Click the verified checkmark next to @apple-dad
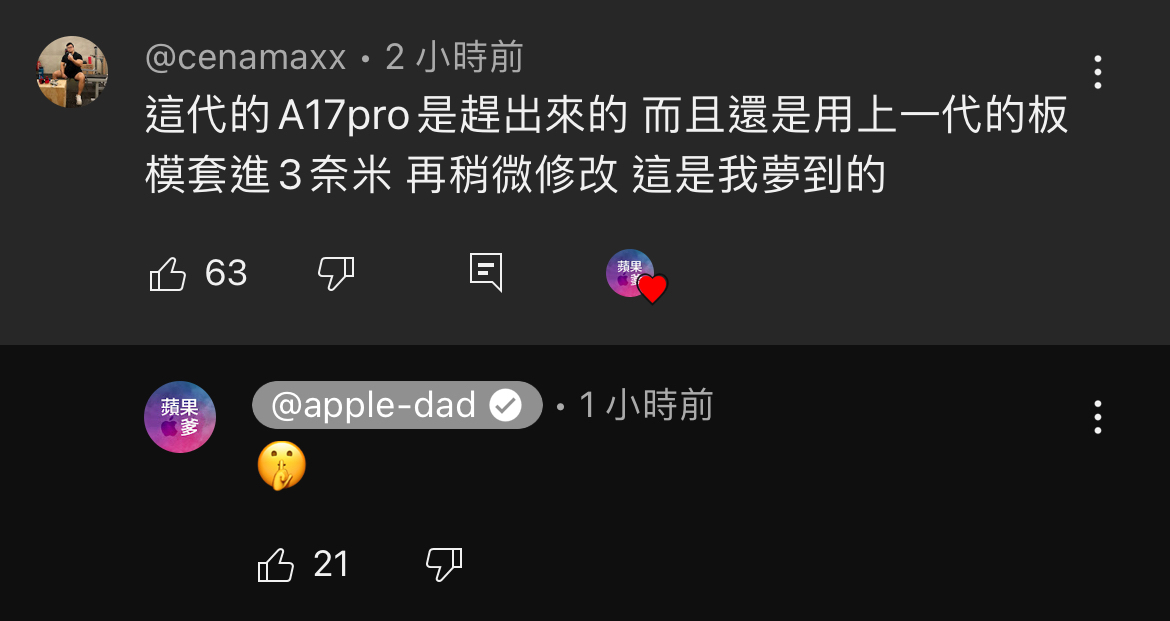 click(505, 406)
